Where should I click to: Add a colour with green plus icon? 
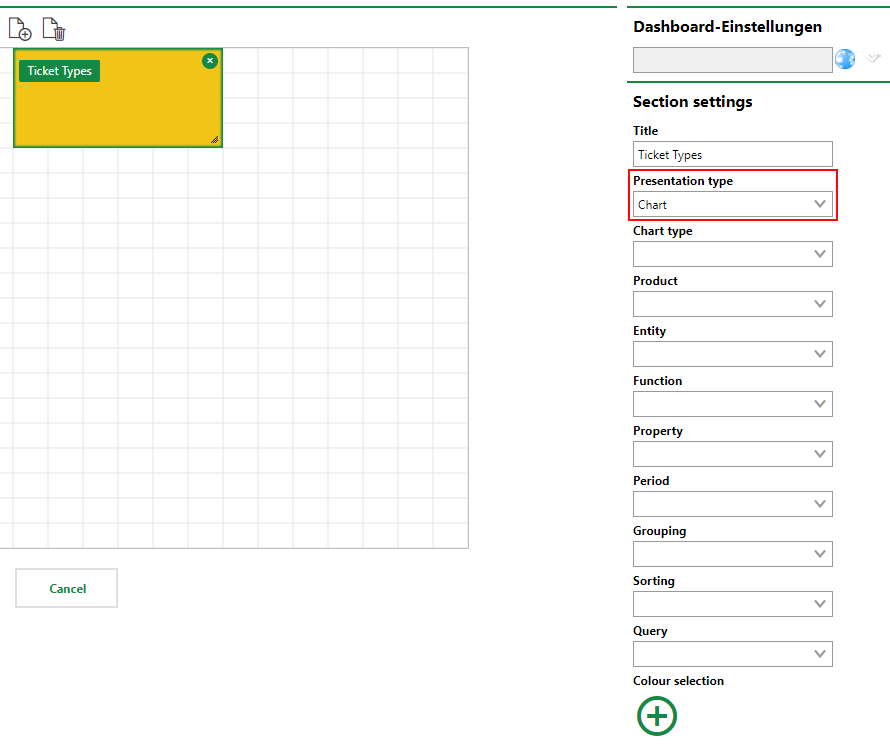coord(656,716)
